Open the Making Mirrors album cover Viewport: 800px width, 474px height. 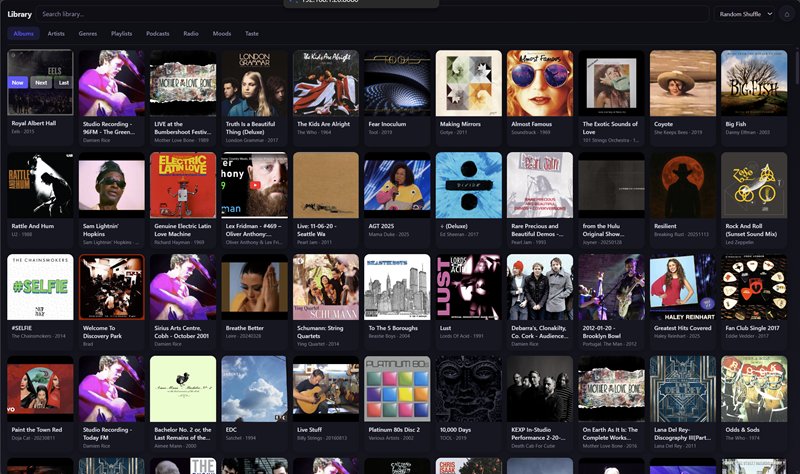coord(469,83)
